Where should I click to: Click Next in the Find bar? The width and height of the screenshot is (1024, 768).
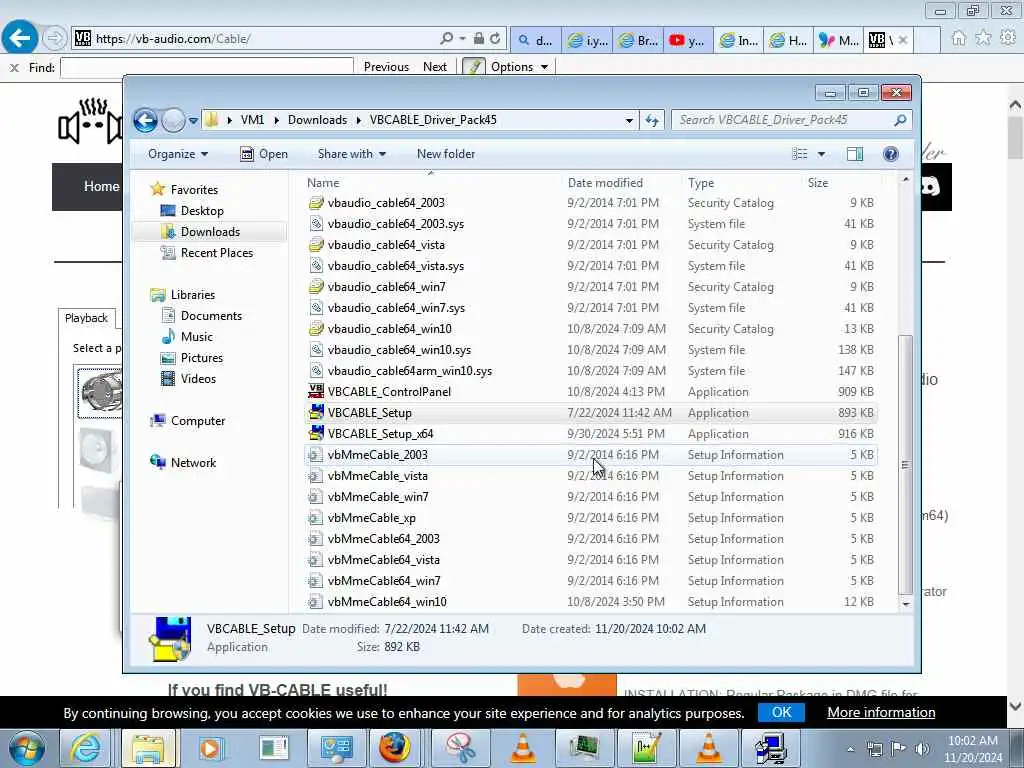coord(434,67)
